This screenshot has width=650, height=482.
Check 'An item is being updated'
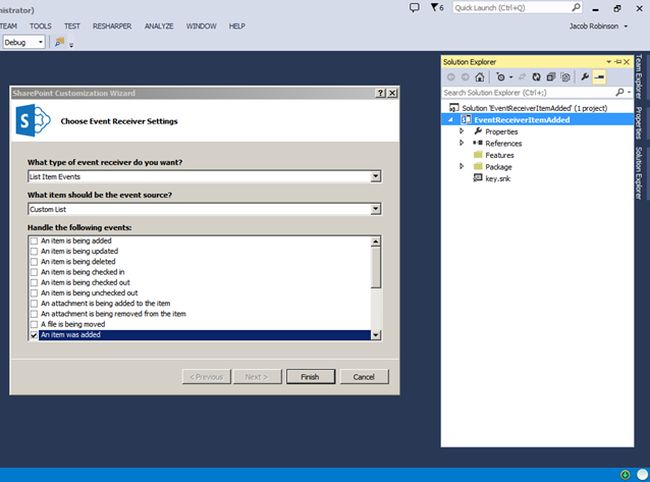[34, 251]
